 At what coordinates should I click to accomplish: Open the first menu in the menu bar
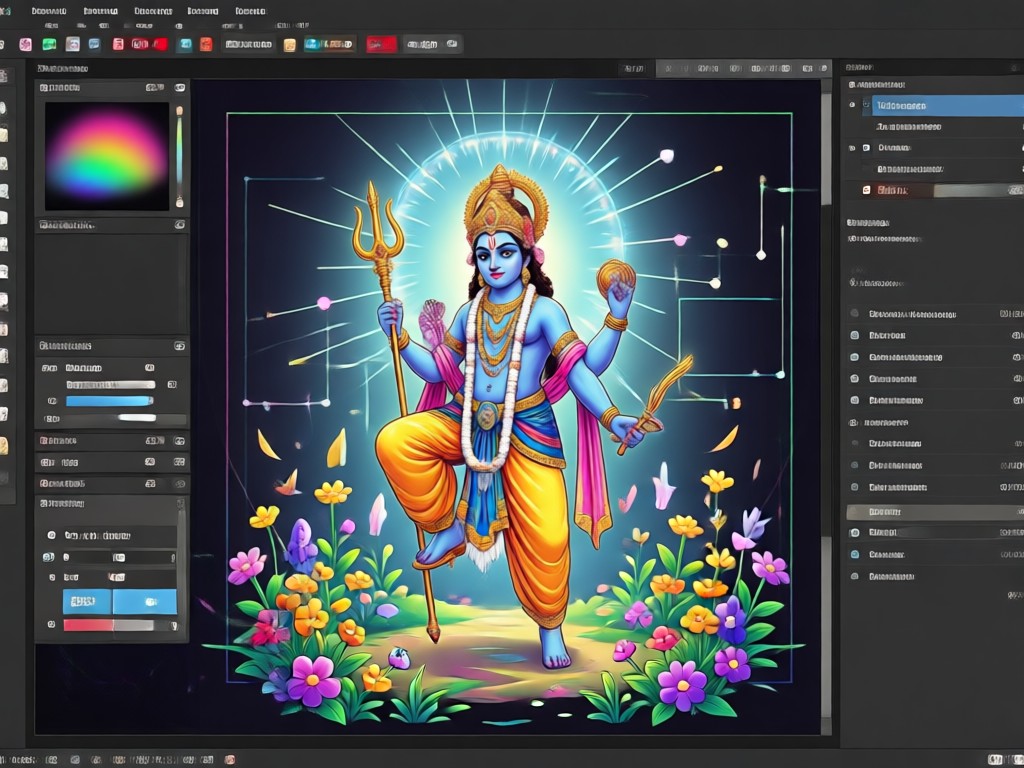49,11
